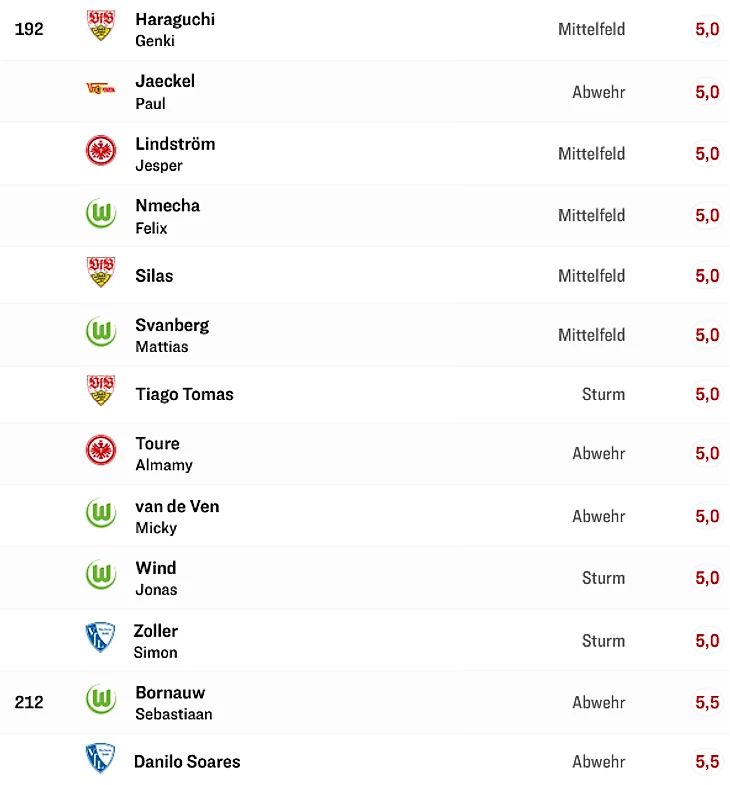Viewport: 730px width, 785px height.
Task: Open the Jaeckel Paul player link
Action: (165, 91)
